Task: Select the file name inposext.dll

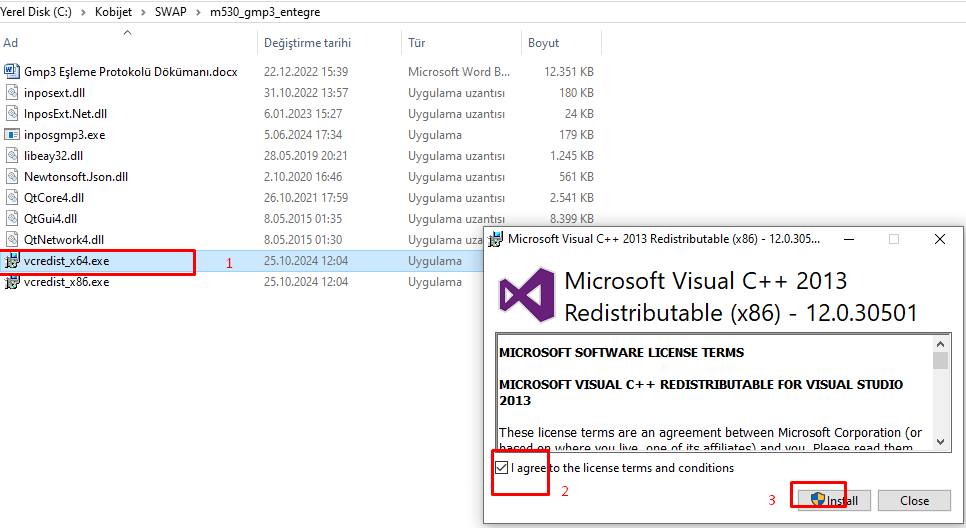Action: [x=54, y=92]
